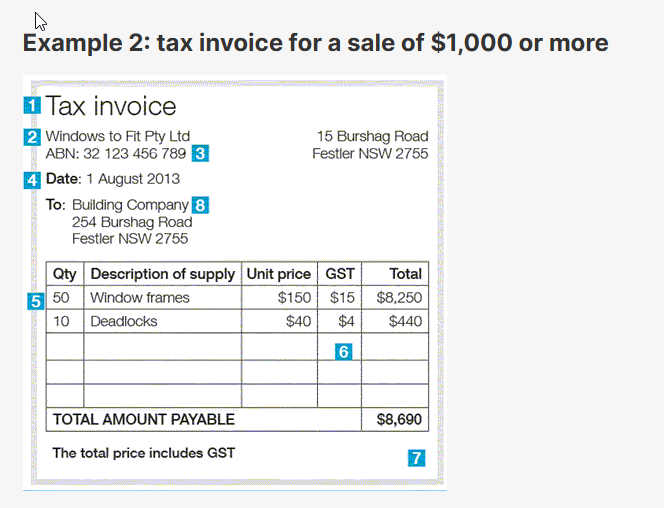Click the Tax invoice title text

pyautogui.click(x=111, y=106)
